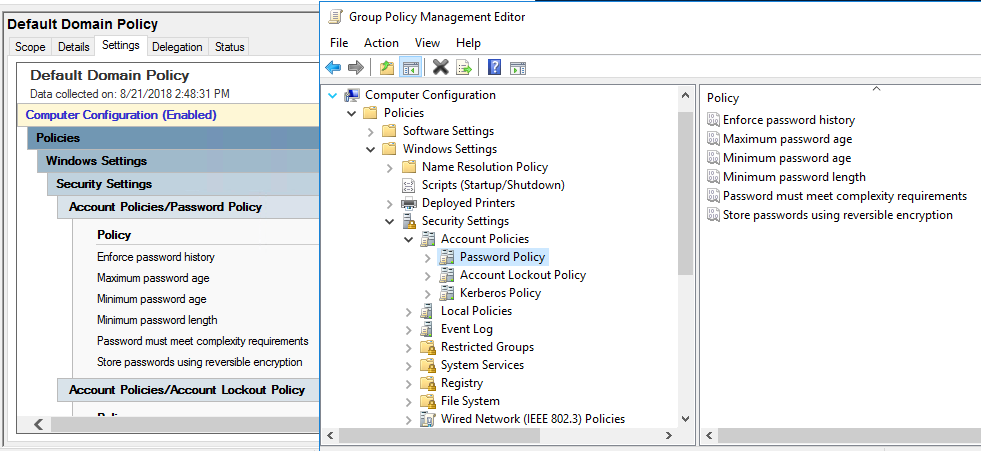Open the View menu
This screenshot has height=451, width=981.
coord(427,43)
